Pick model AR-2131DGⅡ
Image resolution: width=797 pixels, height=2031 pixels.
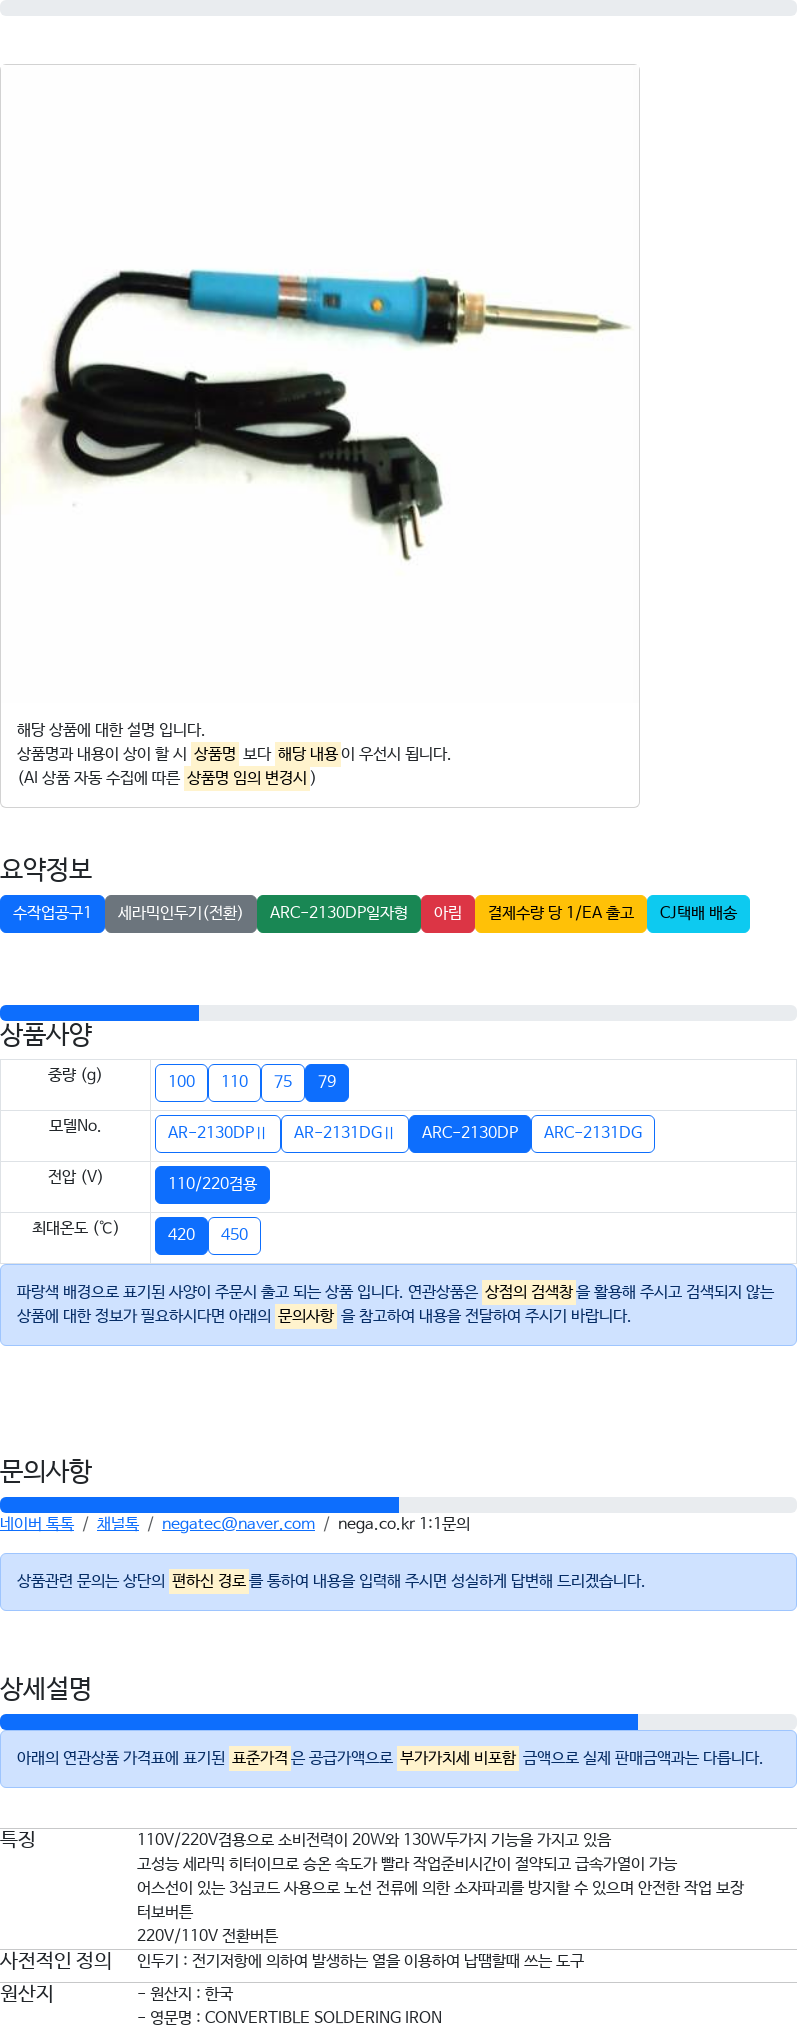coord(345,1133)
